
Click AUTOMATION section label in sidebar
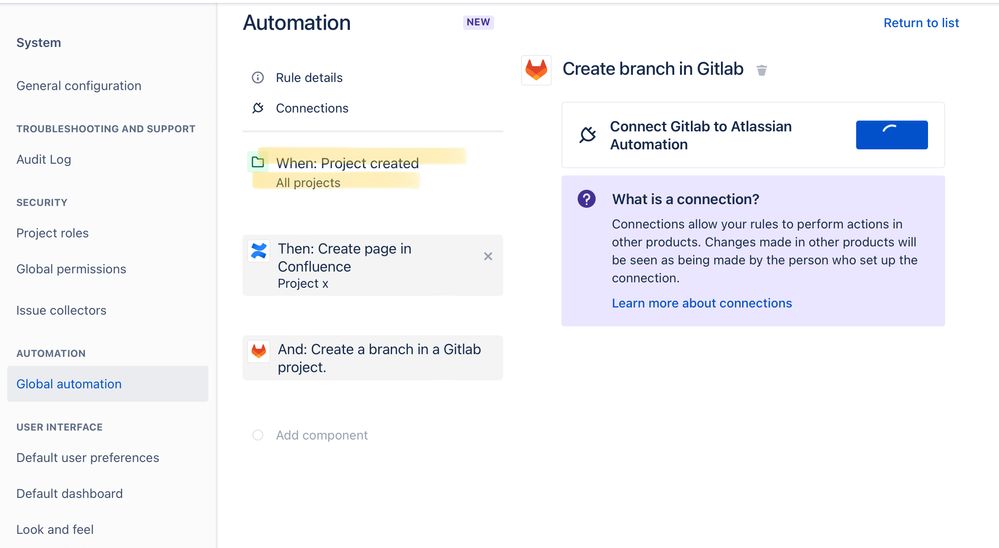[51, 354]
